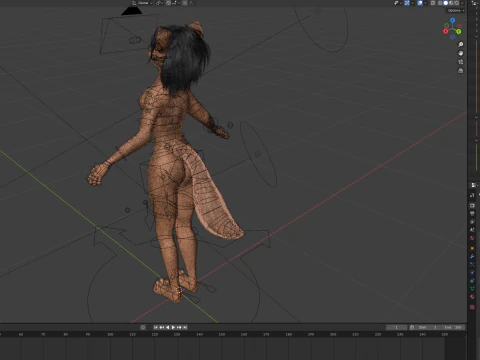Image resolution: width=480 pixels, height=360 pixels.
Task: Open the Options dropdown in viewport
Action: click(456, 11)
